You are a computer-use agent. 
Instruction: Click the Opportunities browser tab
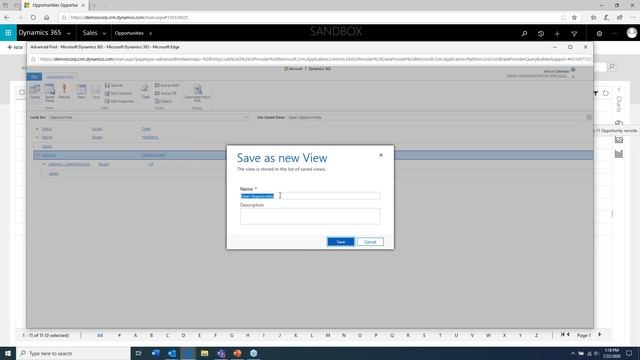point(54,5)
